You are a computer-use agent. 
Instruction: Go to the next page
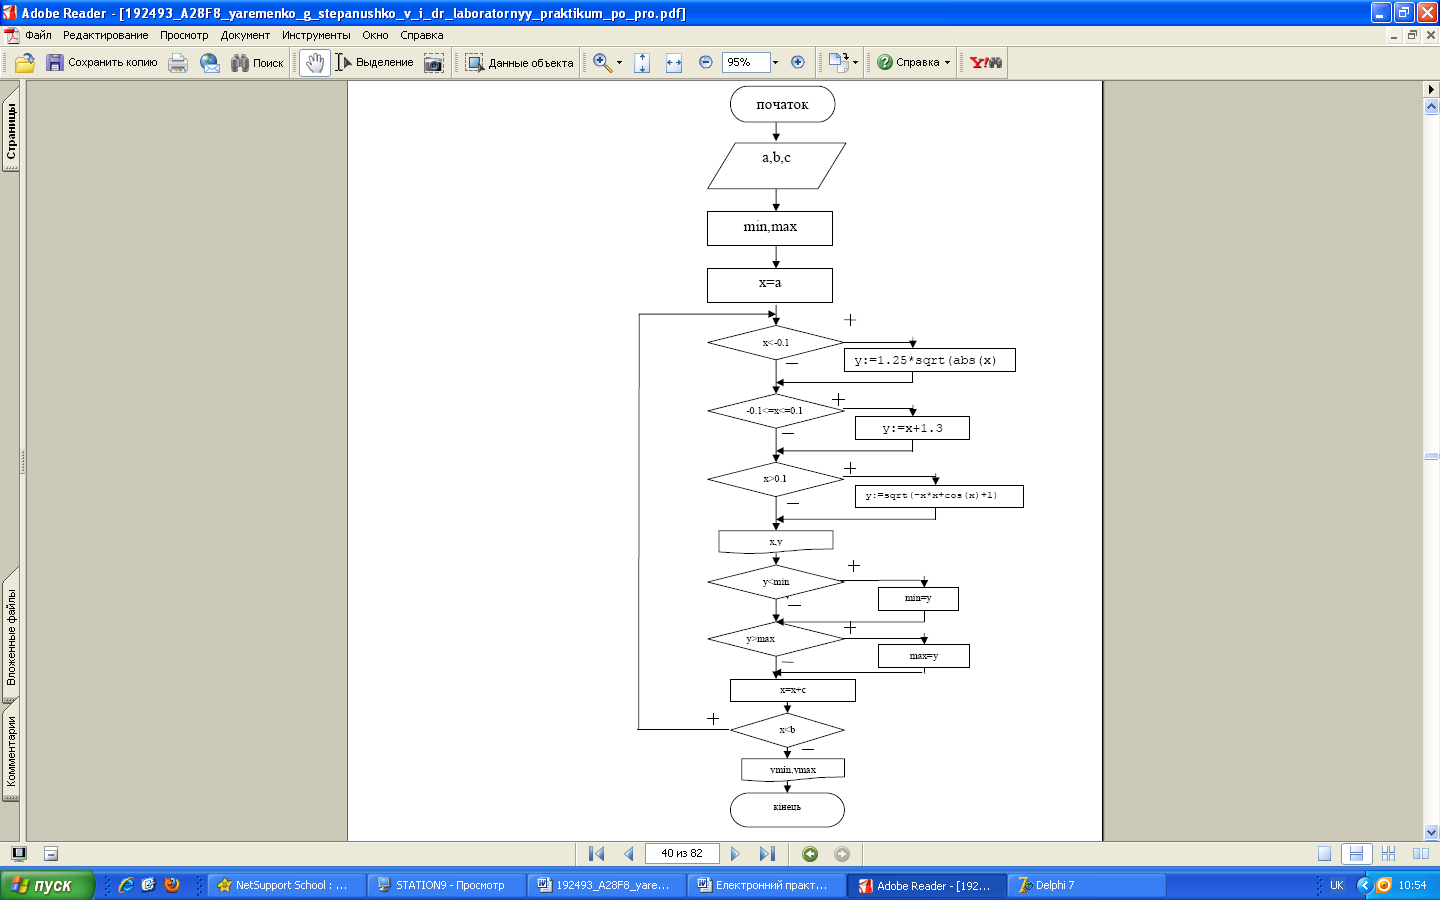tap(735, 854)
